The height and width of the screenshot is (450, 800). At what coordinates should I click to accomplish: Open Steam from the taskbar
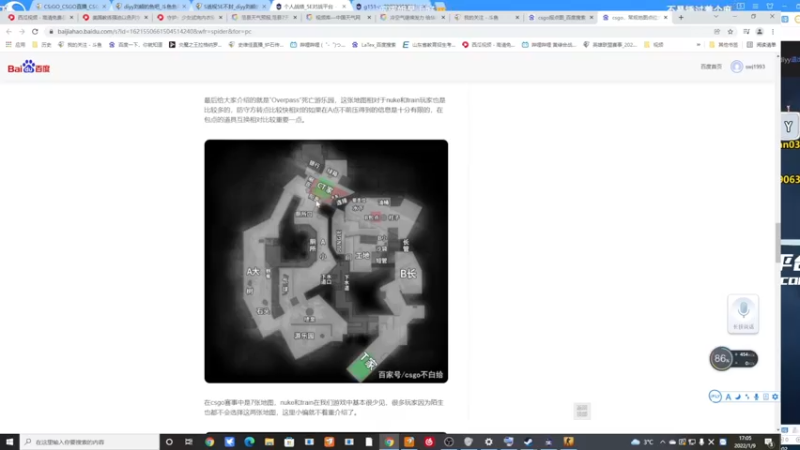pos(528,442)
